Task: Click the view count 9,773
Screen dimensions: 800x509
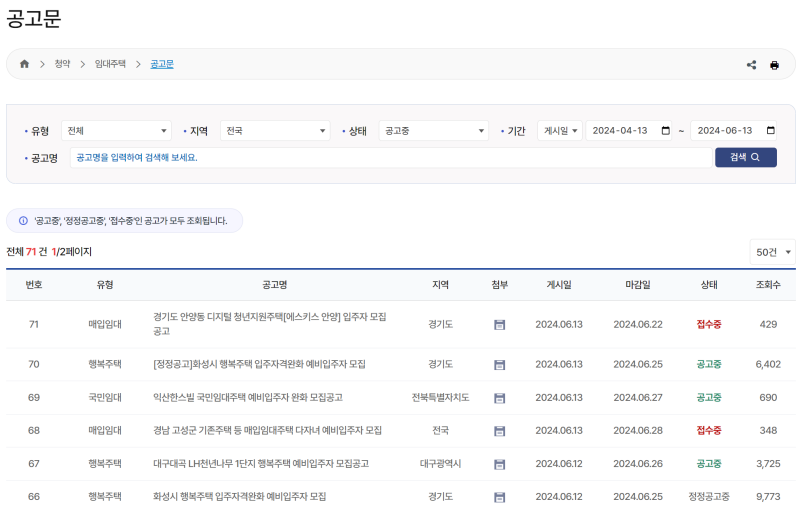Action: tap(768, 496)
